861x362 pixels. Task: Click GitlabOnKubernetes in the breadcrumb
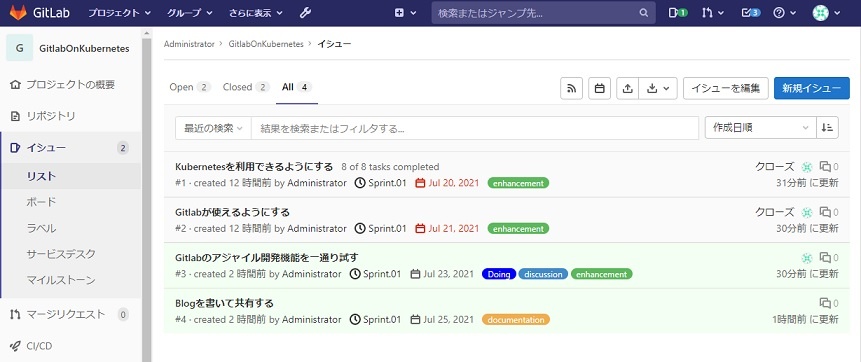click(266, 44)
